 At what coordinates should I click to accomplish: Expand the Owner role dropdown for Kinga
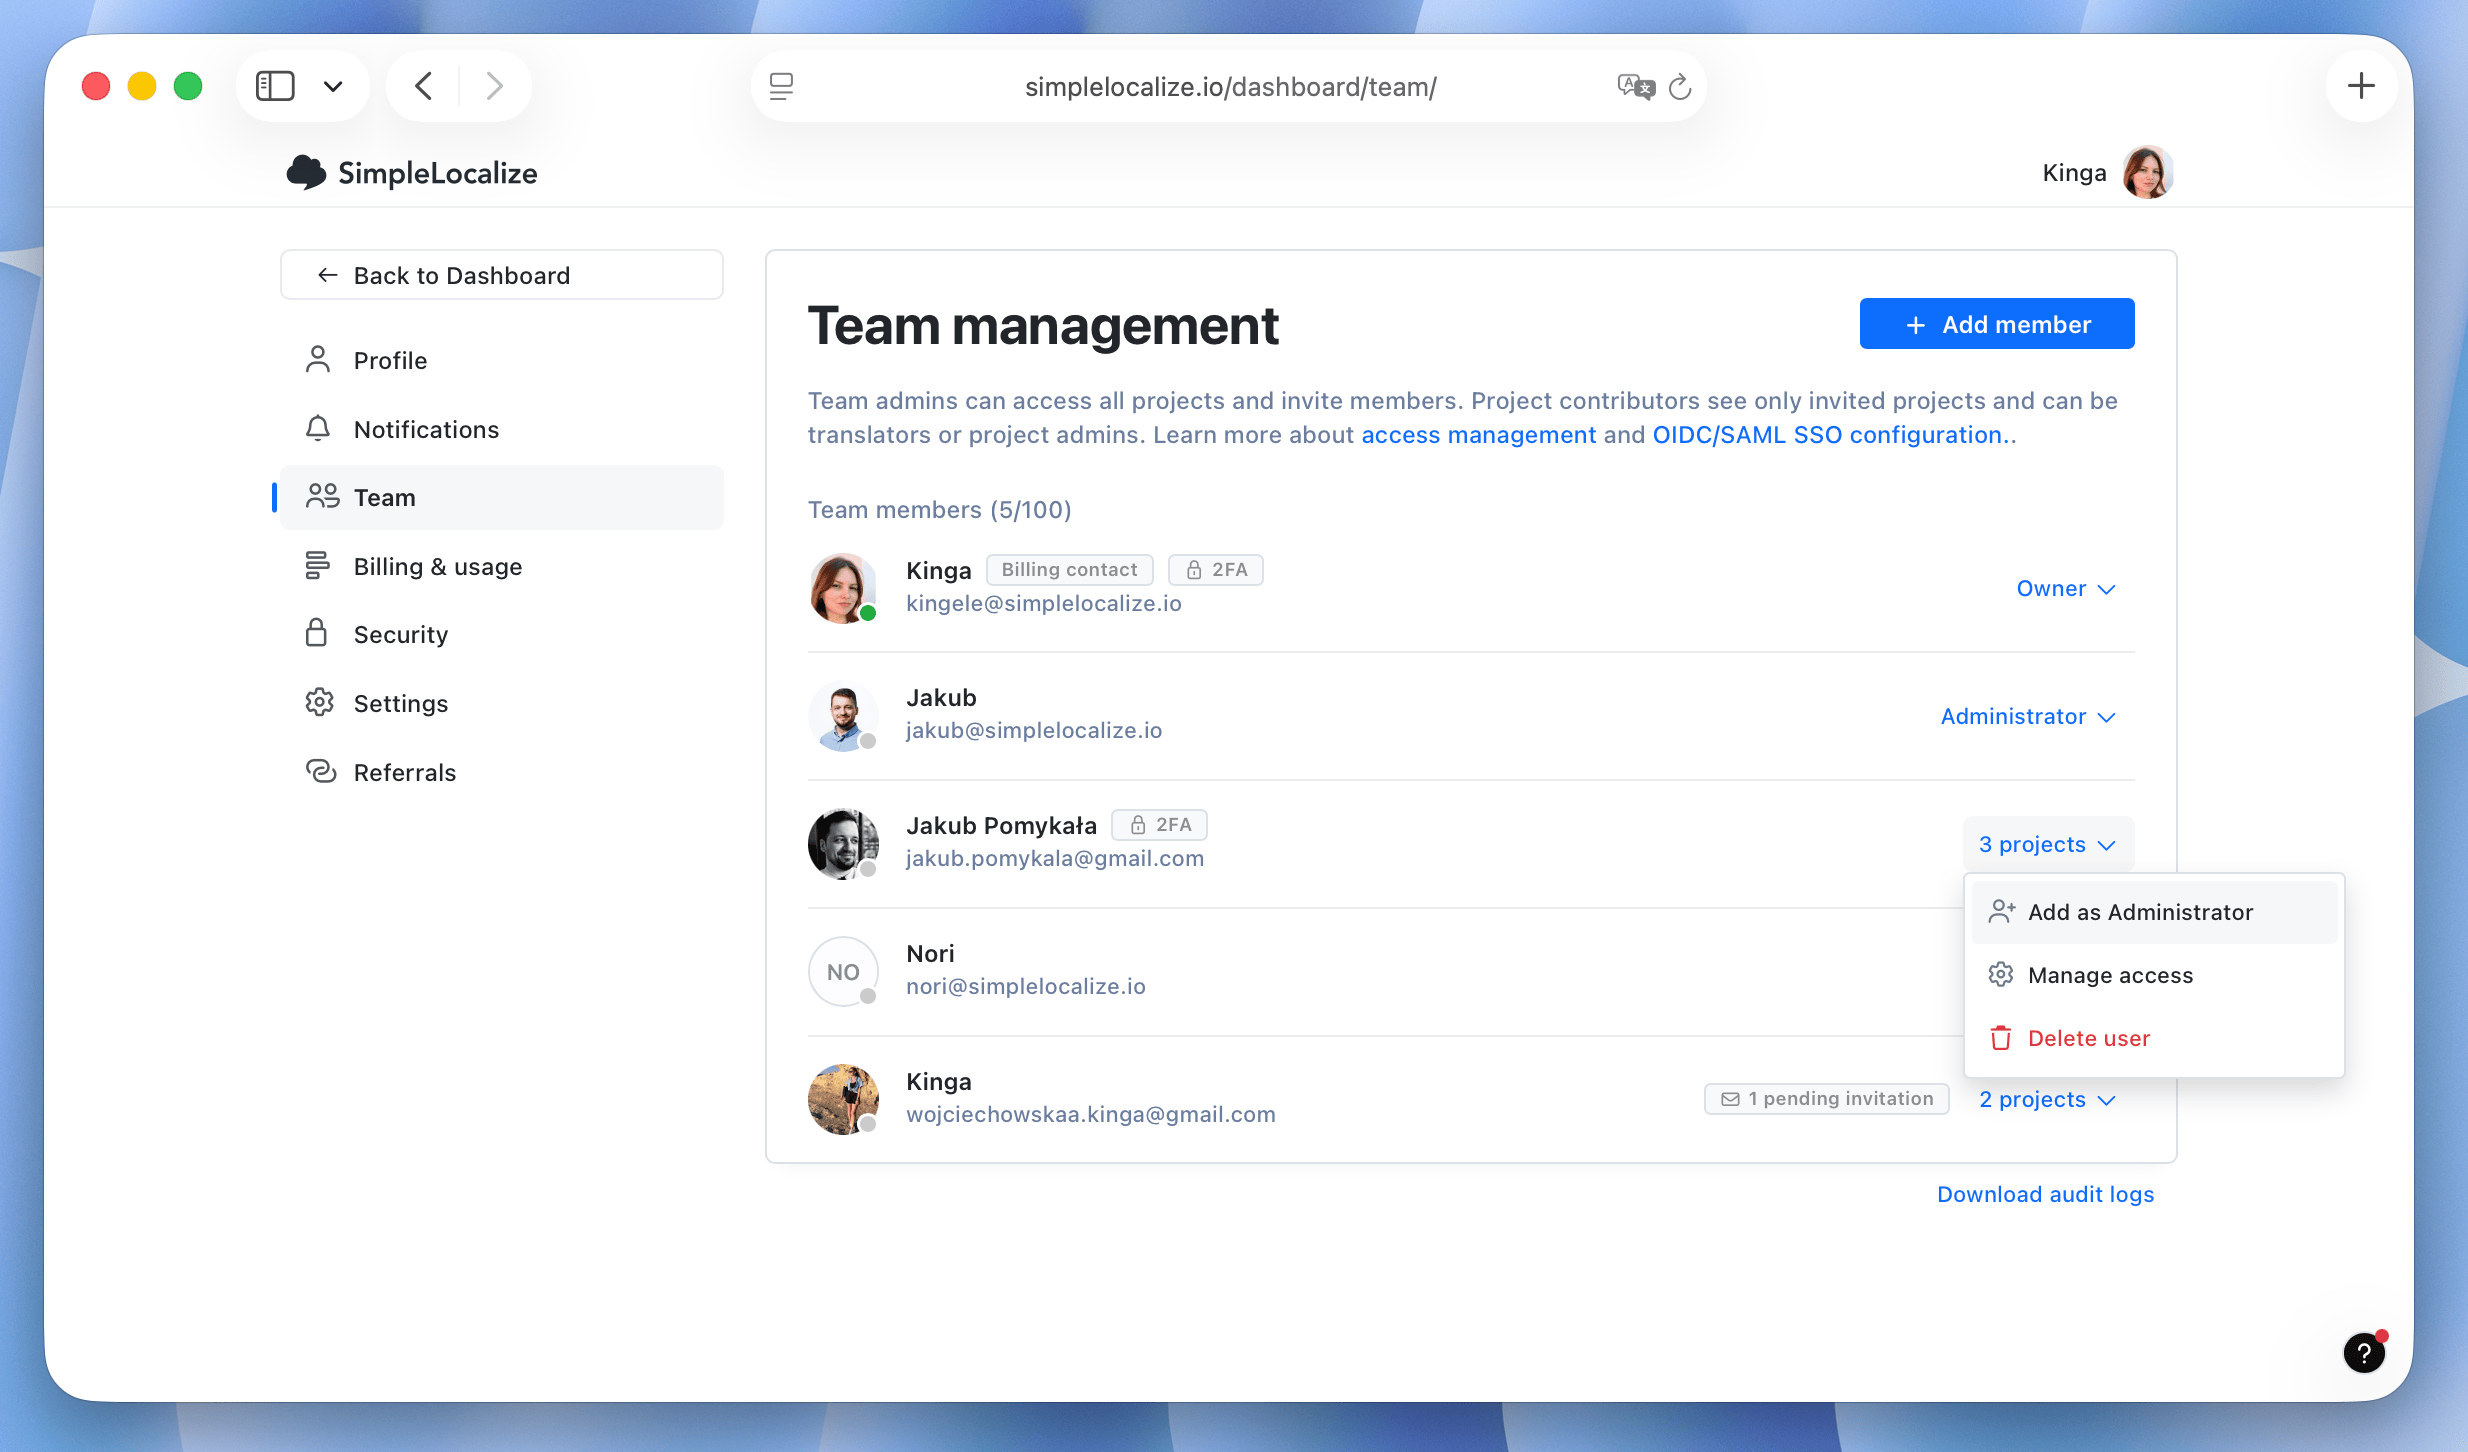(x=2066, y=589)
